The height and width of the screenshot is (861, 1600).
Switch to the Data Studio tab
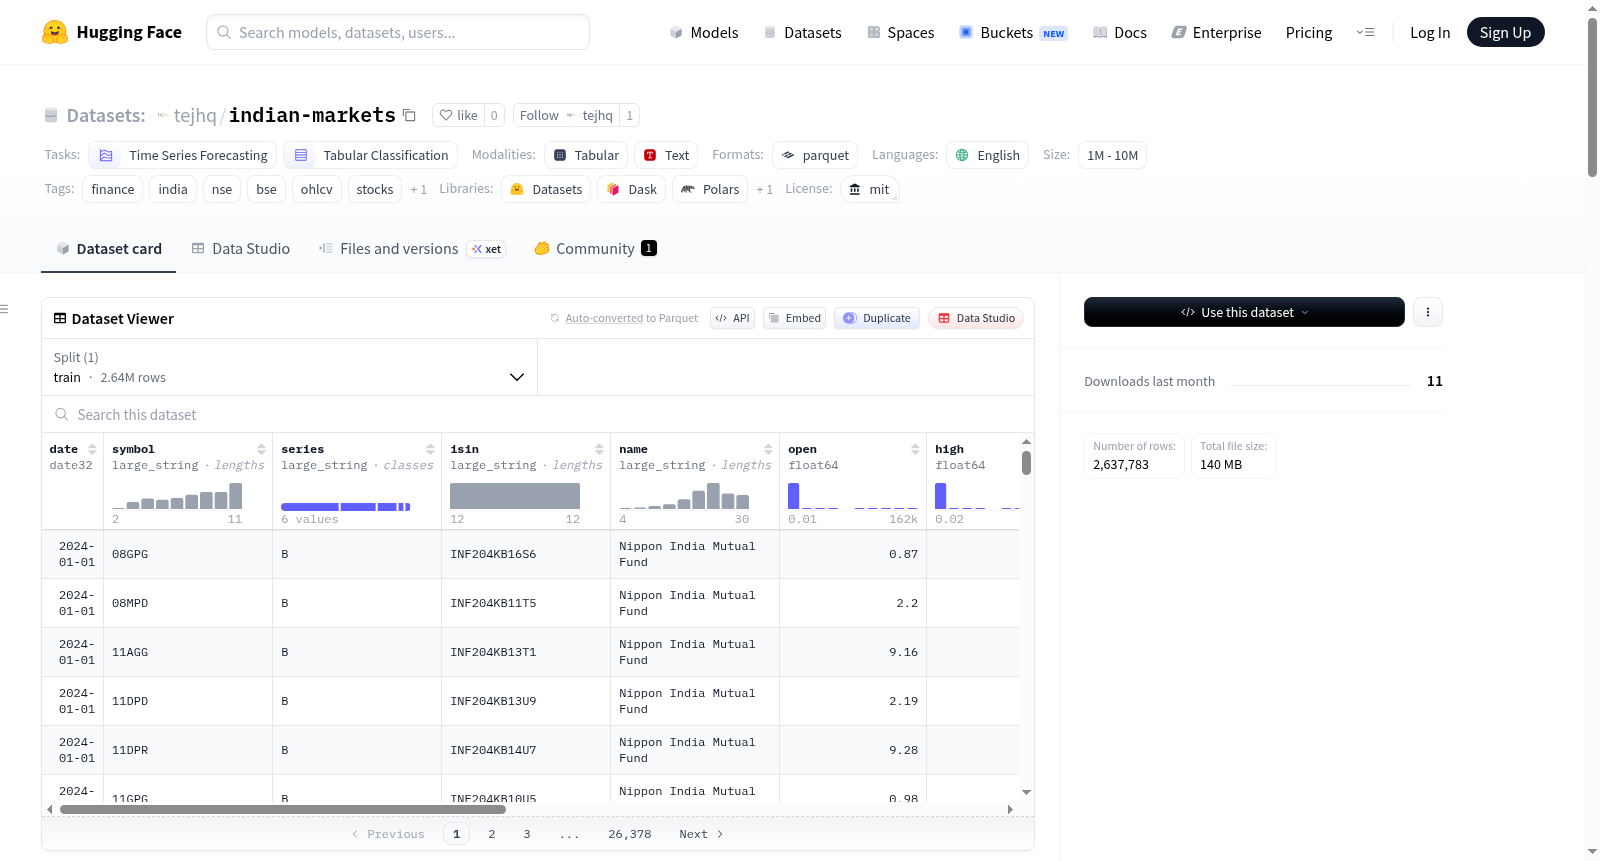[x=241, y=249]
